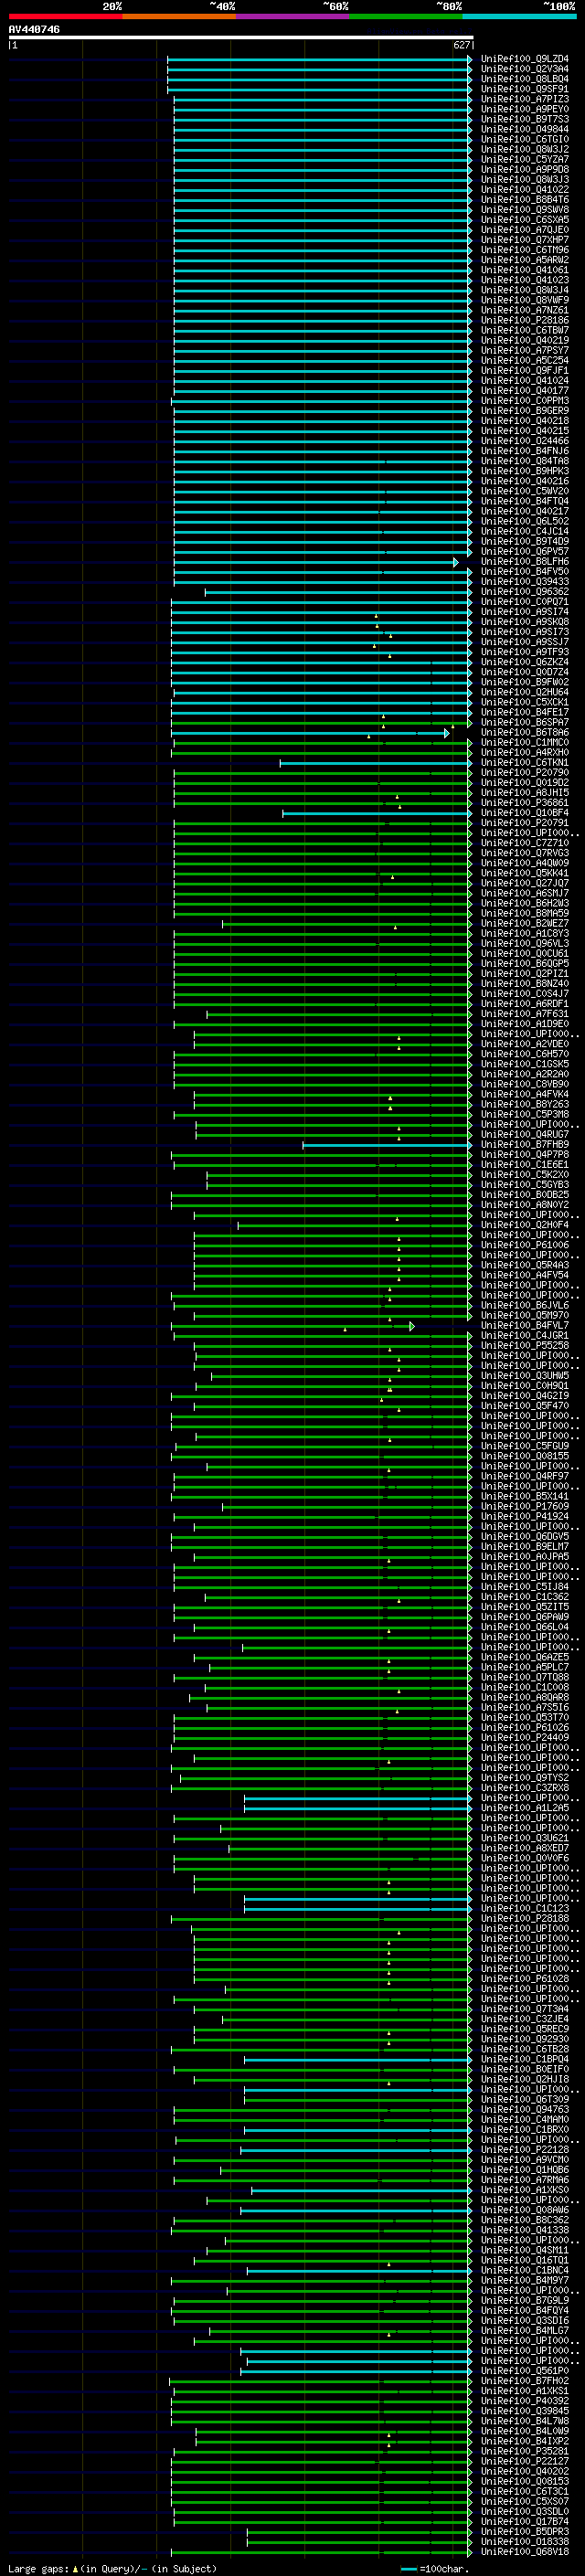
Task: Select hit label UniRef100_B8NZ40
Action: (525, 984)
